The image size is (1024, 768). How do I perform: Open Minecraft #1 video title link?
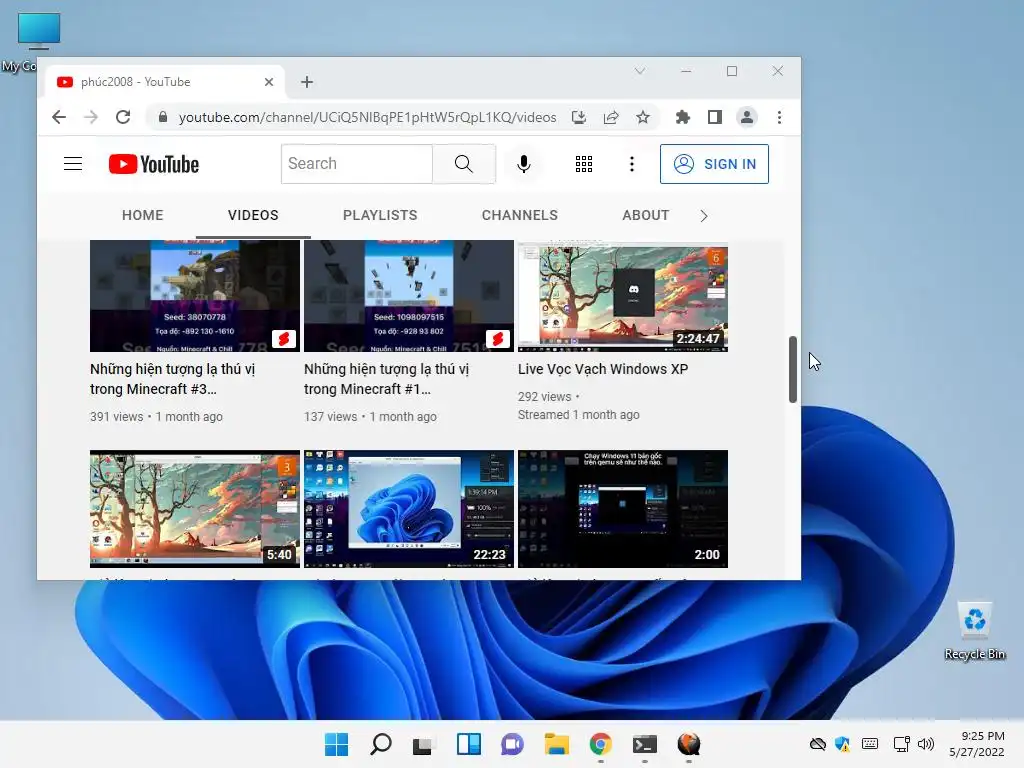[387, 379]
